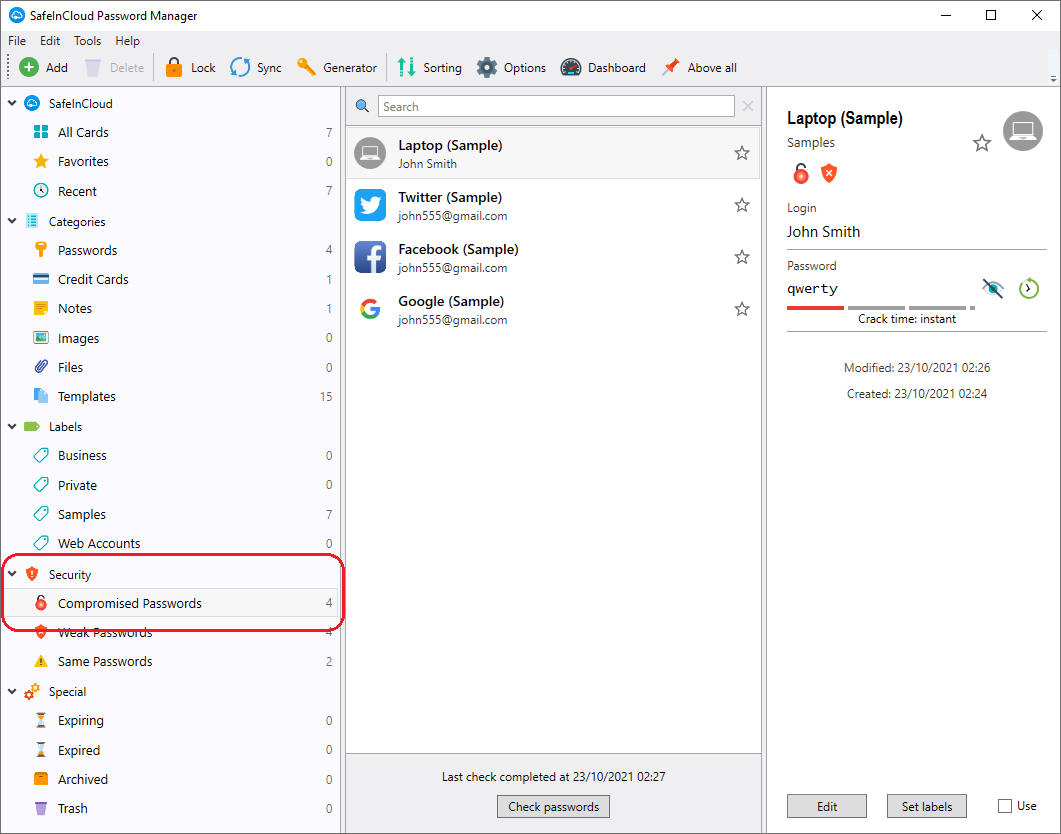The width and height of the screenshot is (1061, 834).
Task: Click the Add card toolbar icon
Action: [29, 67]
